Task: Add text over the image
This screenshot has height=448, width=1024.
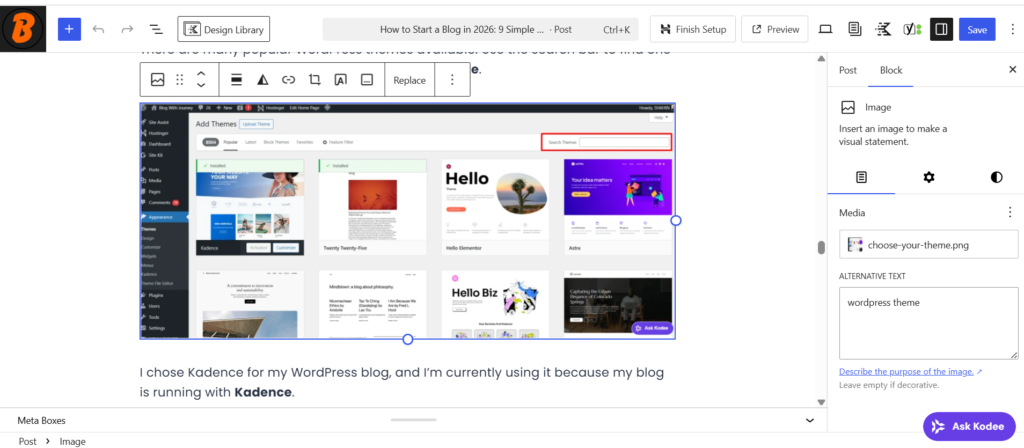Action: [x=340, y=80]
